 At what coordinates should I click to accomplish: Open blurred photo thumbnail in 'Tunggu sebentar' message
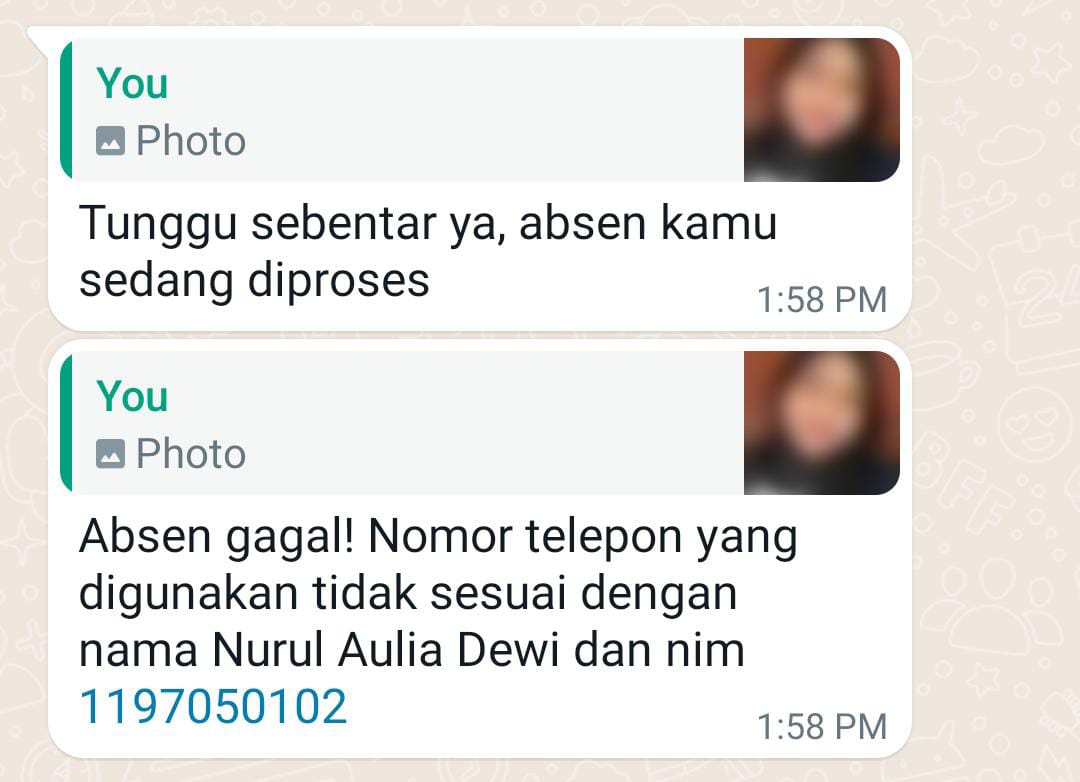point(822,110)
